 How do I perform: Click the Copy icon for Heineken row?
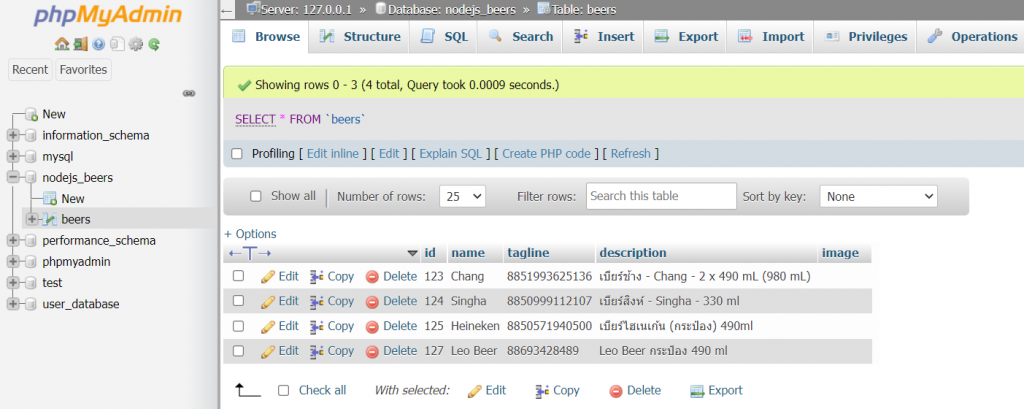tap(317, 327)
